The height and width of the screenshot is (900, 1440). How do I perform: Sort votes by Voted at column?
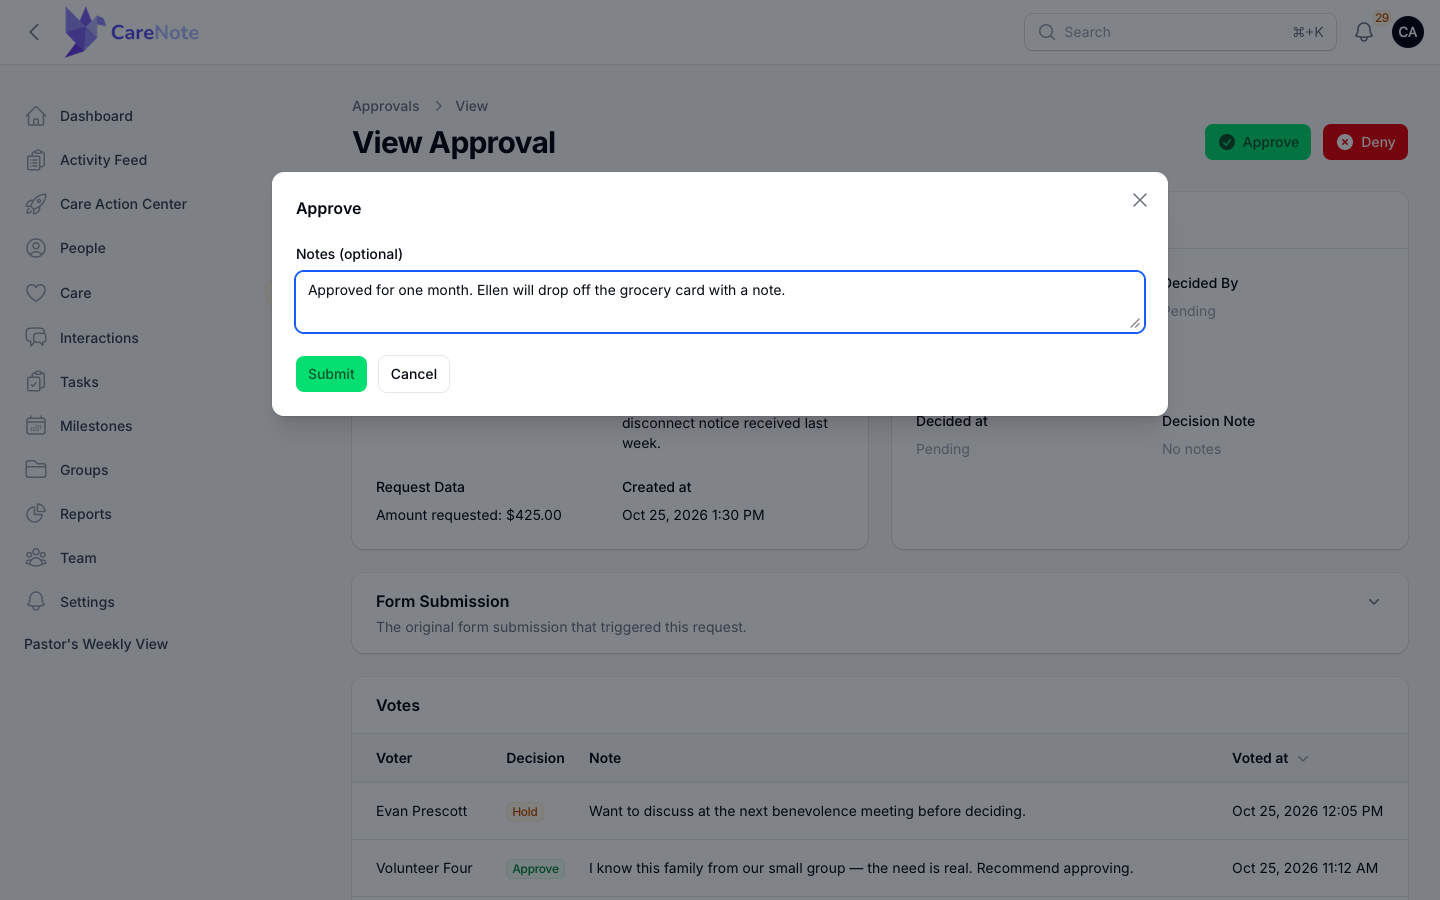click(x=1270, y=758)
